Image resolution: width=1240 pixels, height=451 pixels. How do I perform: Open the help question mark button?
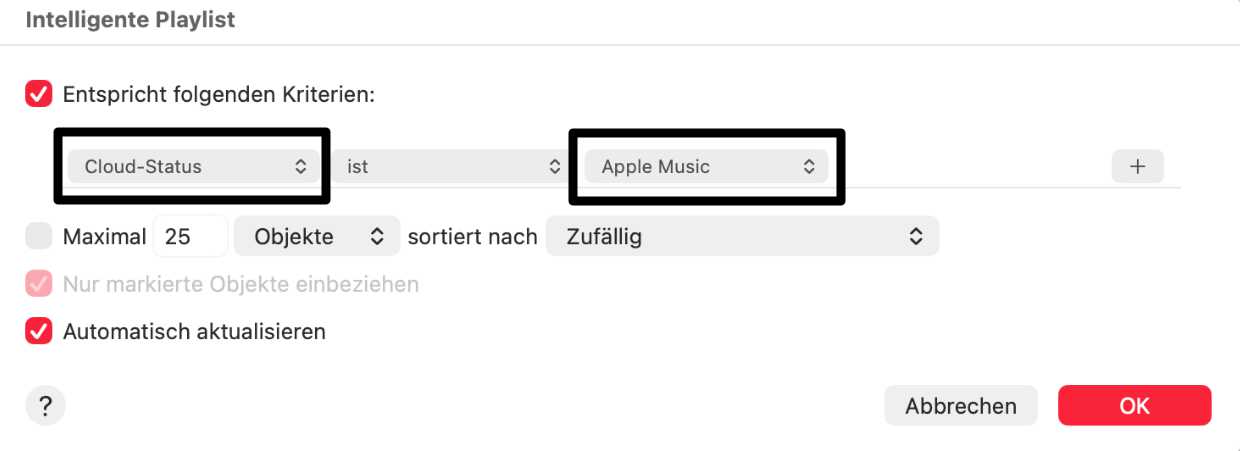coord(45,406)
